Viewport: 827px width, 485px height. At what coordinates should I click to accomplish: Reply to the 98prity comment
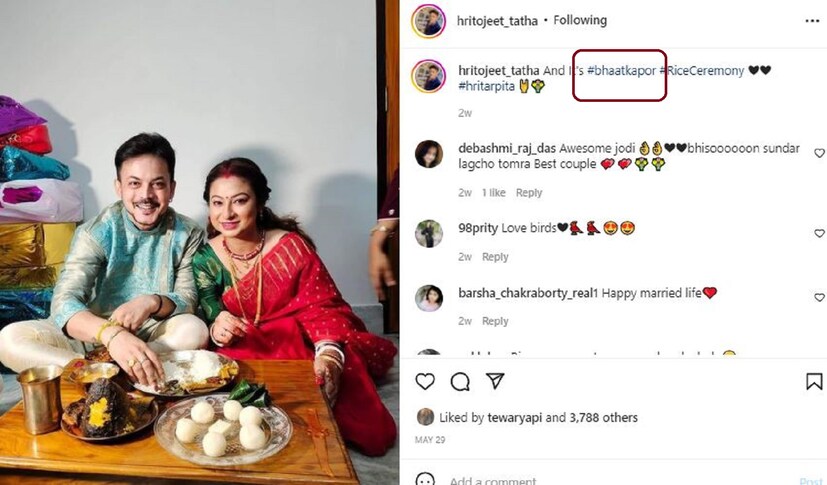pyautogui.click(x=495, y=257)
